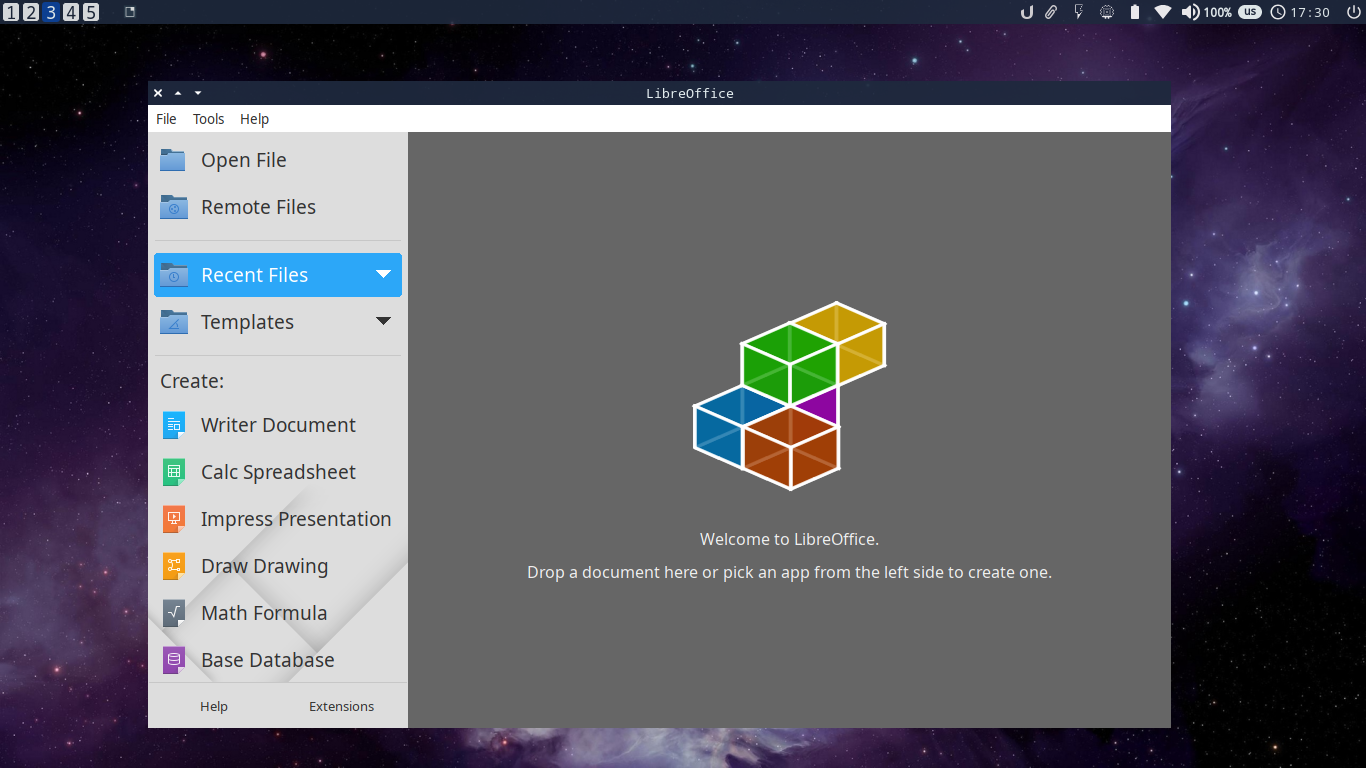1366x768 pixels.
Task: Click the Open File folder icon
Action: point(174,160)
